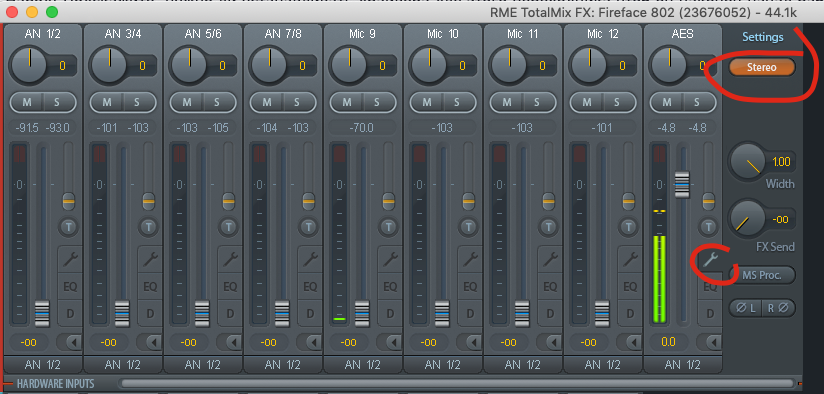Open EQ panel on AN 5/6 channel

pos(230,286)
